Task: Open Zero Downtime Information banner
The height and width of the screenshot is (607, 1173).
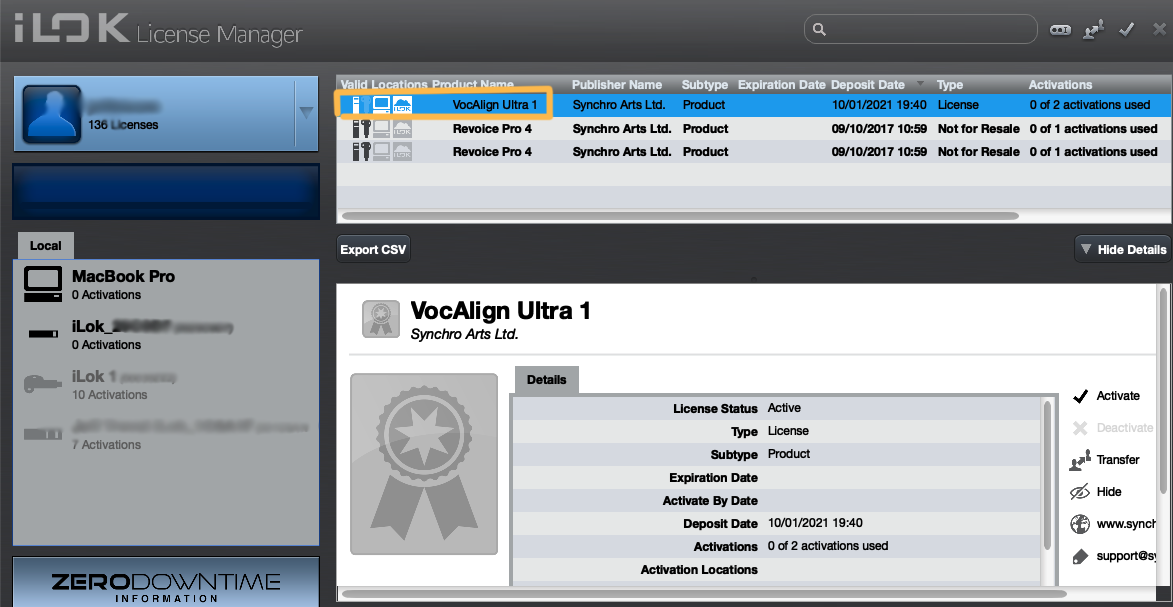Action: [165, 585]
